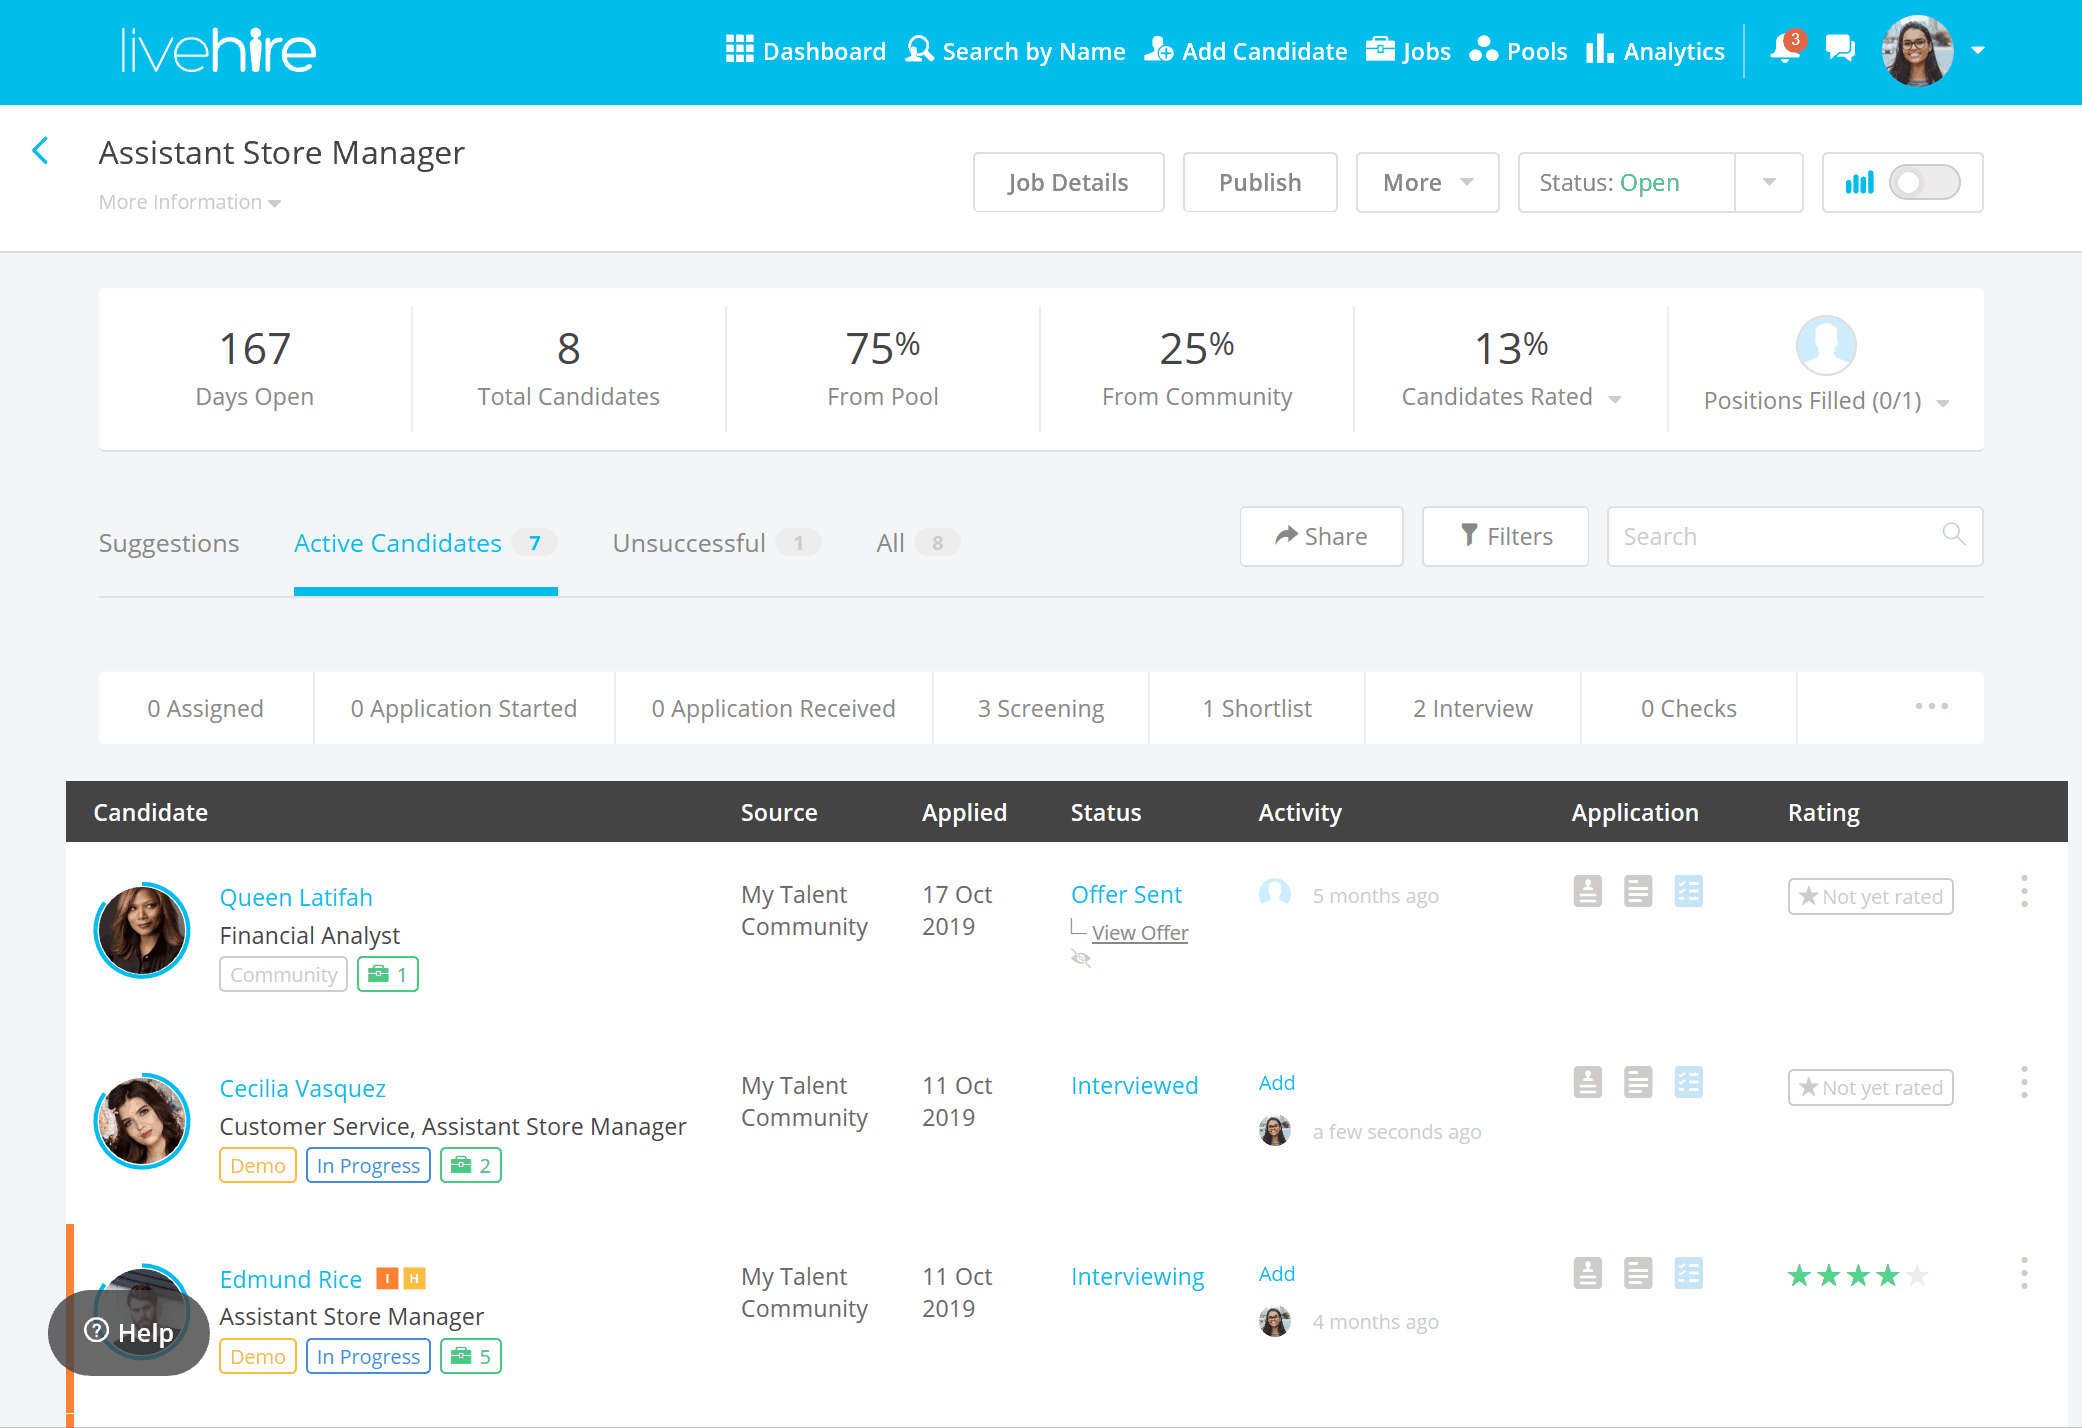Open Edmund Rice's blue application questionnaire icon
Image resolution: width=2082 pixels, height=1428 pixels.
pos(1690,1273)
